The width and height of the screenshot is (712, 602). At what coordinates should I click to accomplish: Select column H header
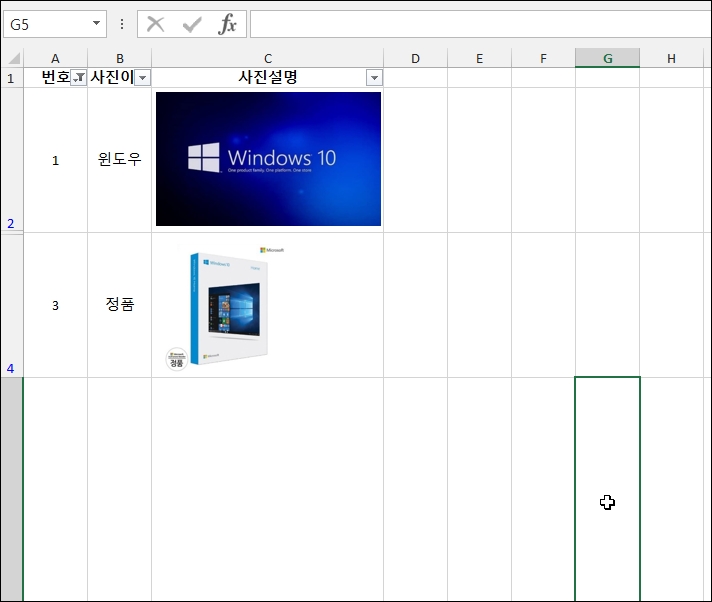pos(672,58)
